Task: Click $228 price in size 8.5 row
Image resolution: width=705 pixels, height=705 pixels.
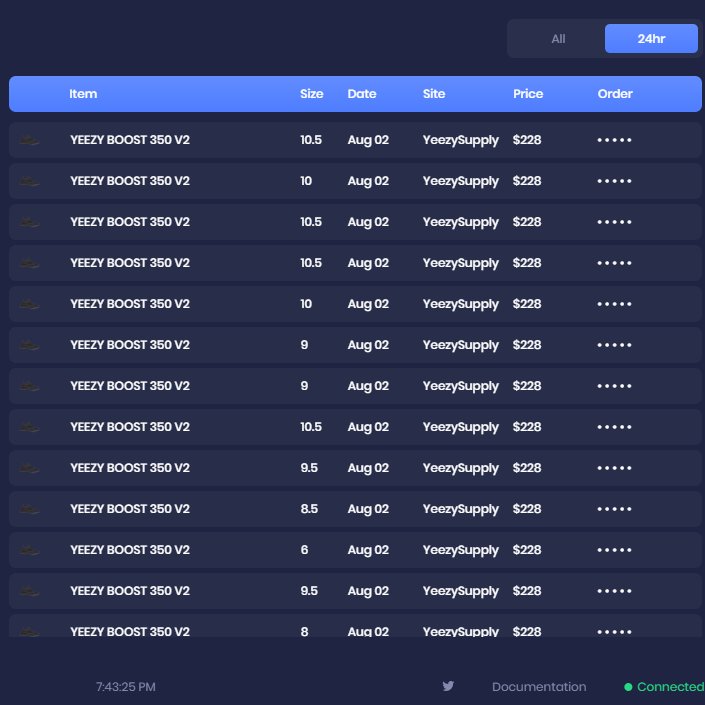Action: click(527, 509)
